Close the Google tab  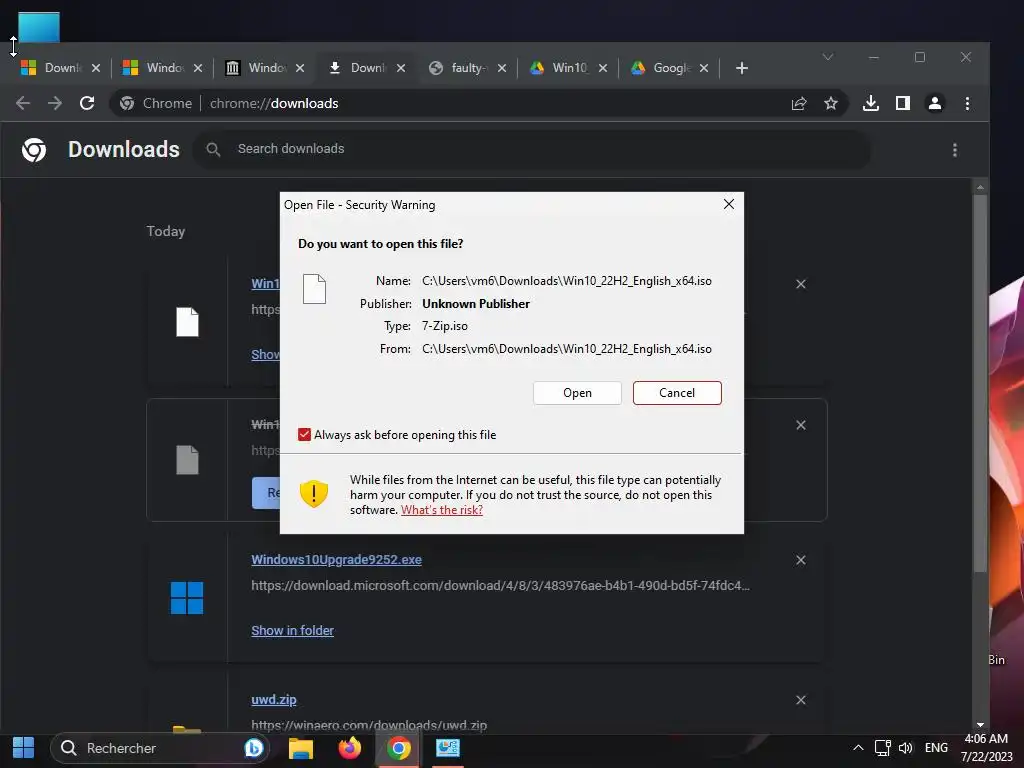point(704,68)
